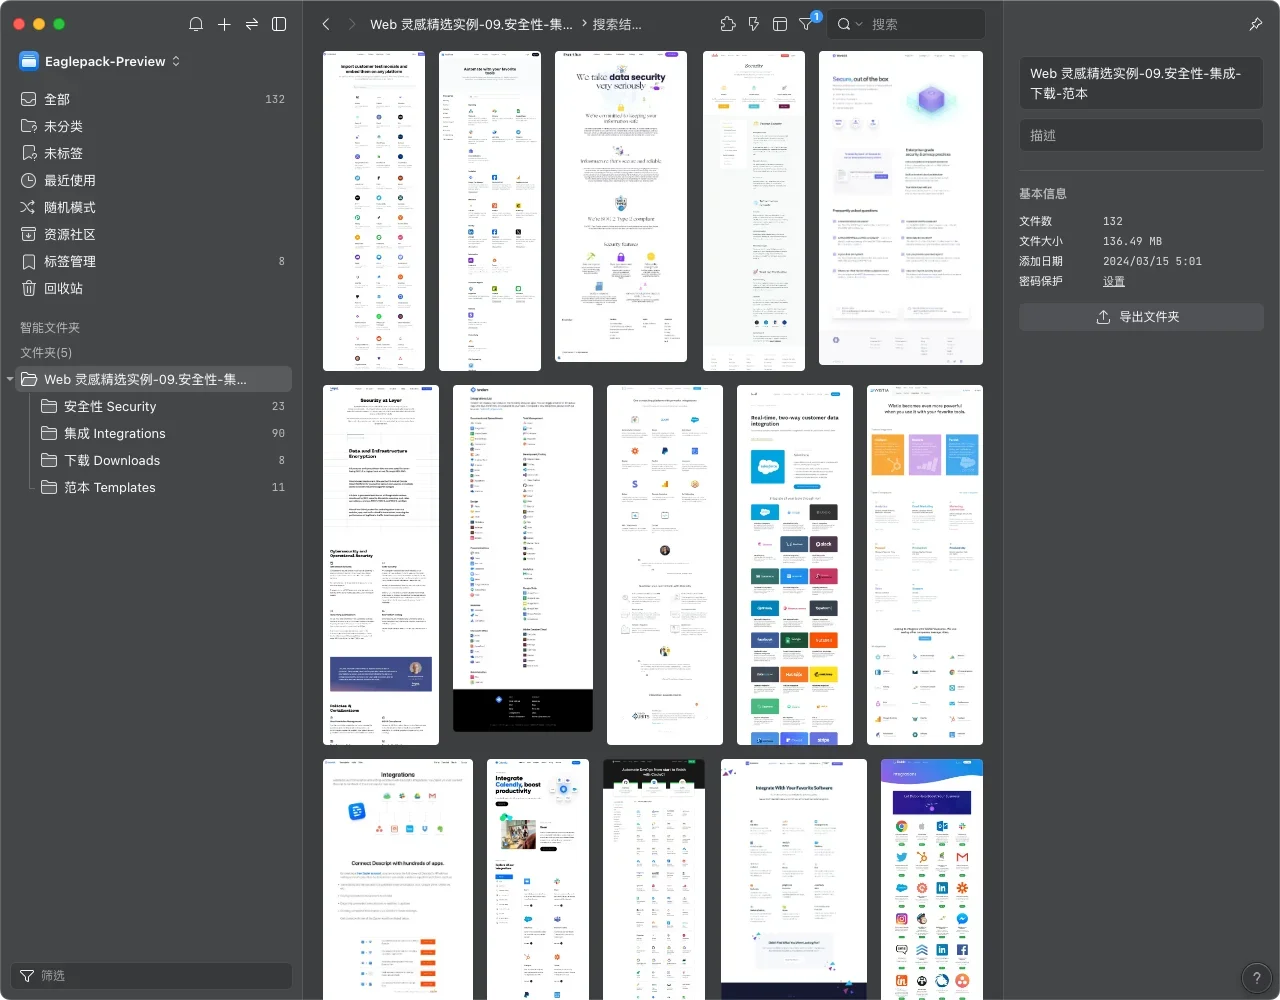Screen dimensions: 1280x1000
Task: Select 随机模式 in the sidebar
Action: pyautogui.click(x=70, y=207)
